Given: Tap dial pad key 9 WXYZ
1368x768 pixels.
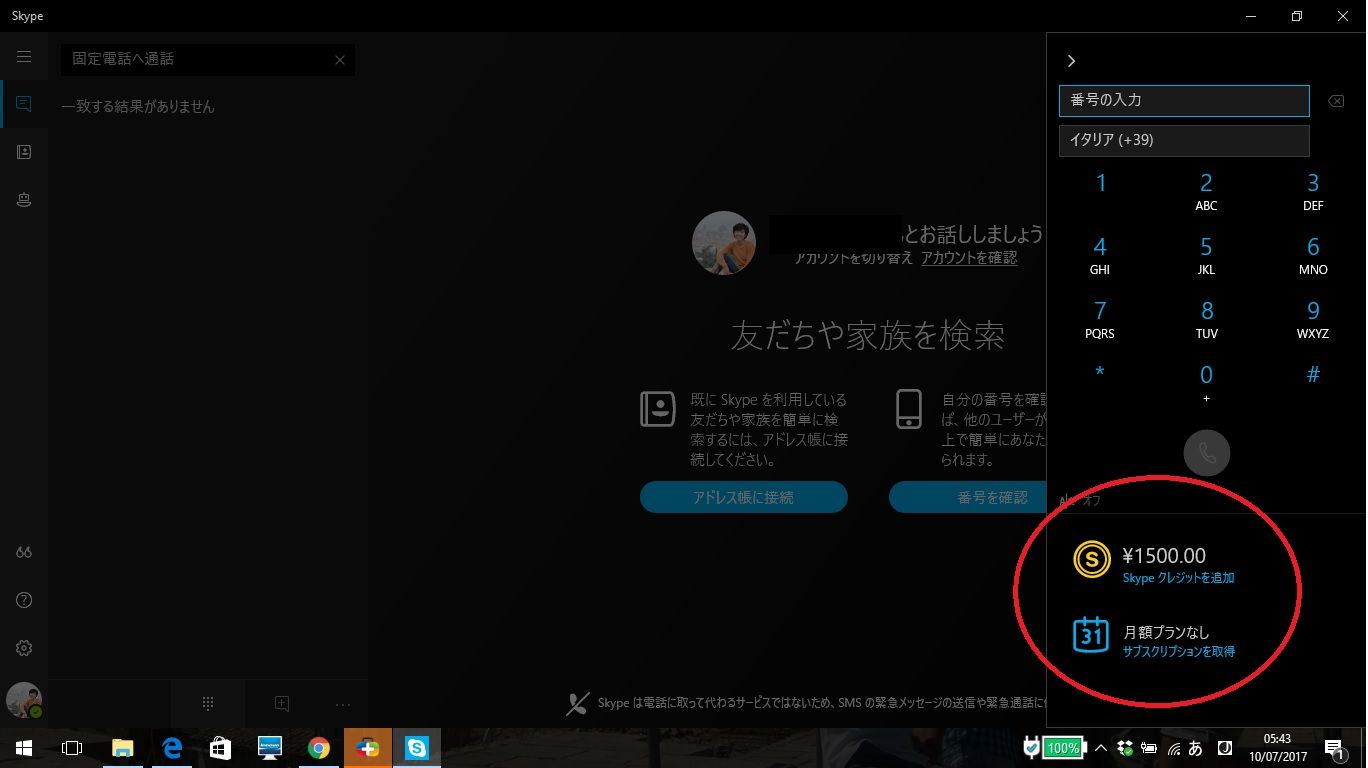Looking at the screenshot, I should (x=1313, y=320).
